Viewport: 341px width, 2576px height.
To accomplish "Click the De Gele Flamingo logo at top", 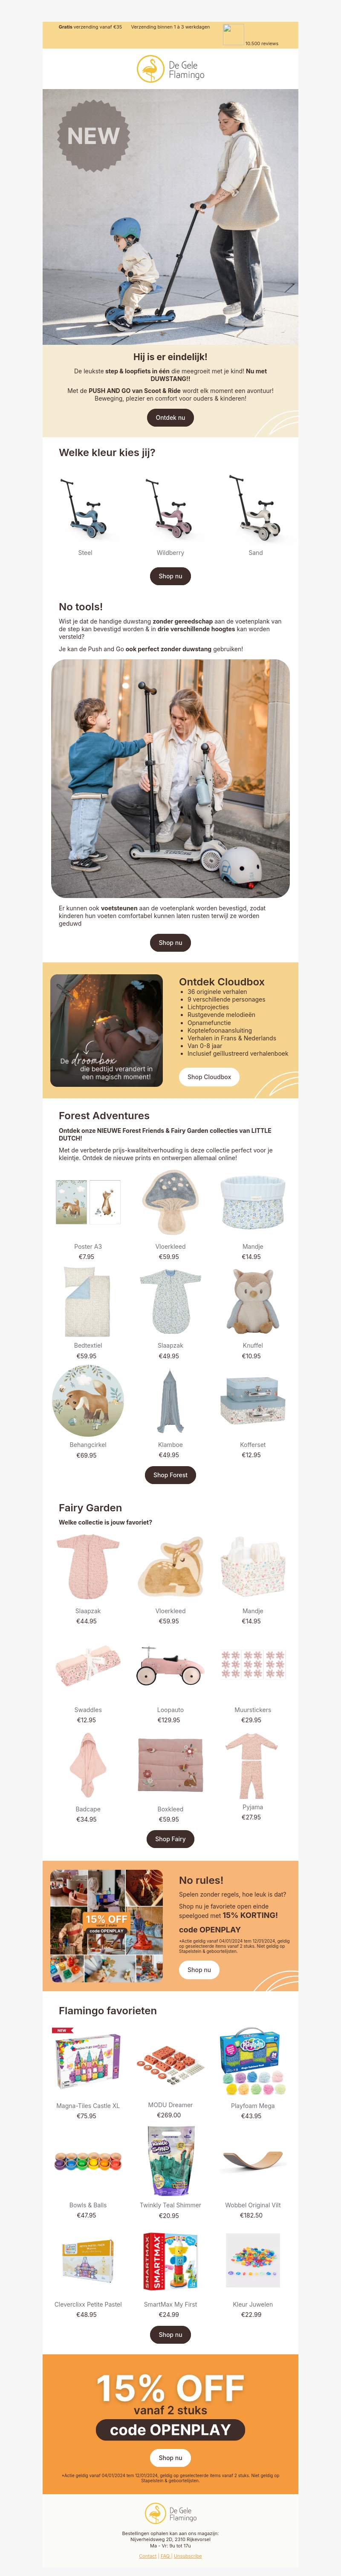I will coord(170,69).
